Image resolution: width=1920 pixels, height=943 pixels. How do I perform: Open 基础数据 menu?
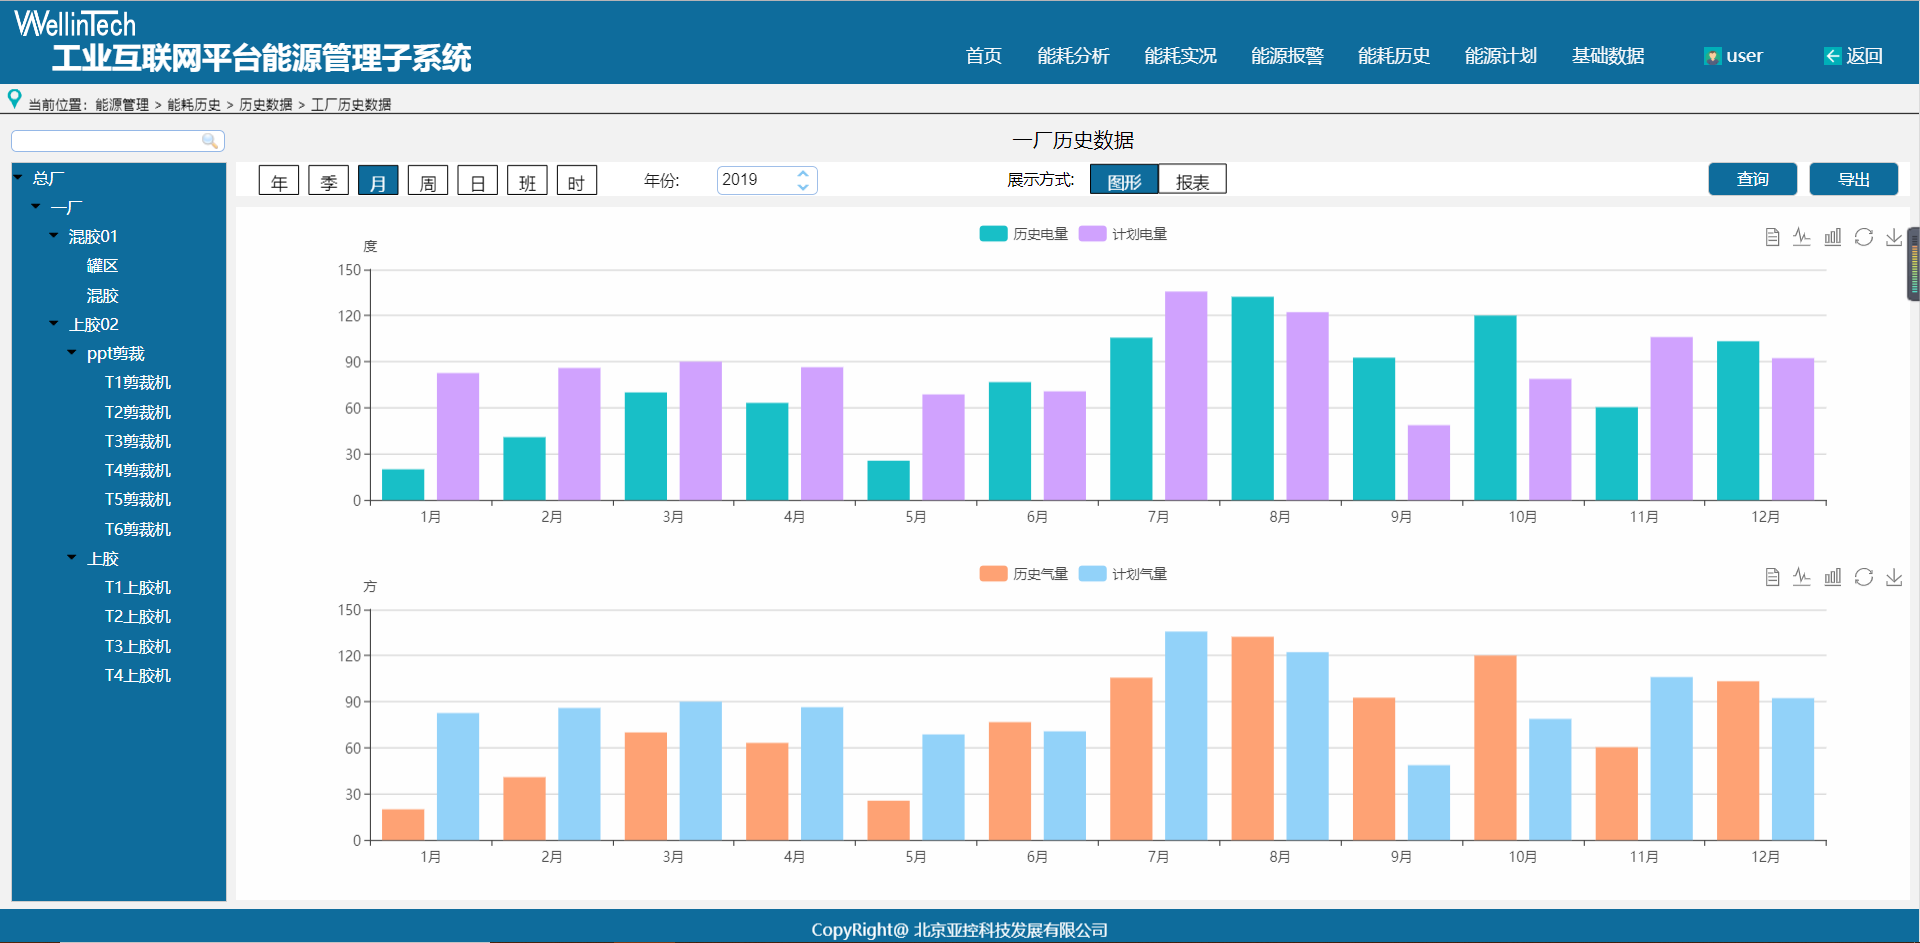[1608, 56]
